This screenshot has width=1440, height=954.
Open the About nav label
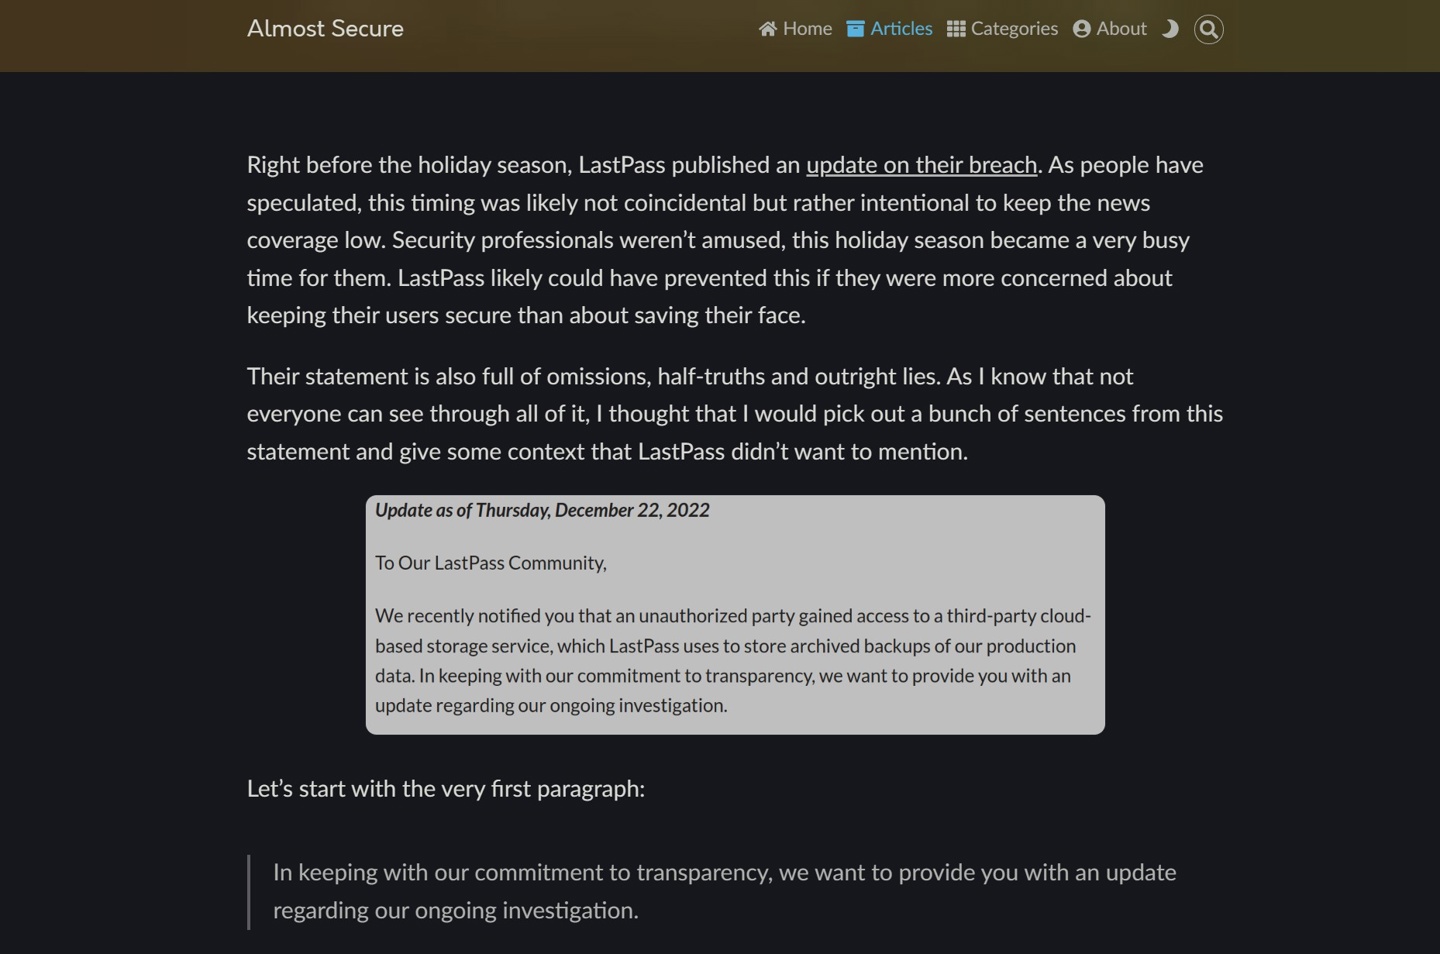1121,29
